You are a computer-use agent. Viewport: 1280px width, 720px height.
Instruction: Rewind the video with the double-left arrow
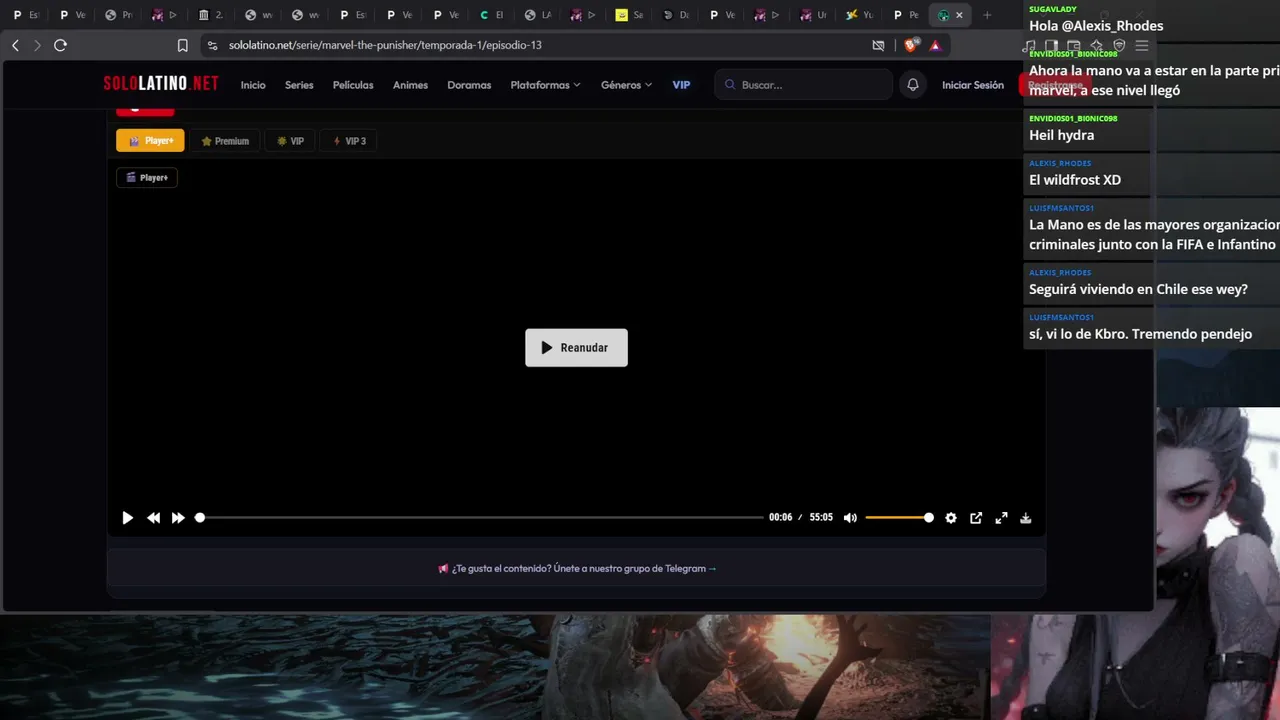click(x=153, y=518)
